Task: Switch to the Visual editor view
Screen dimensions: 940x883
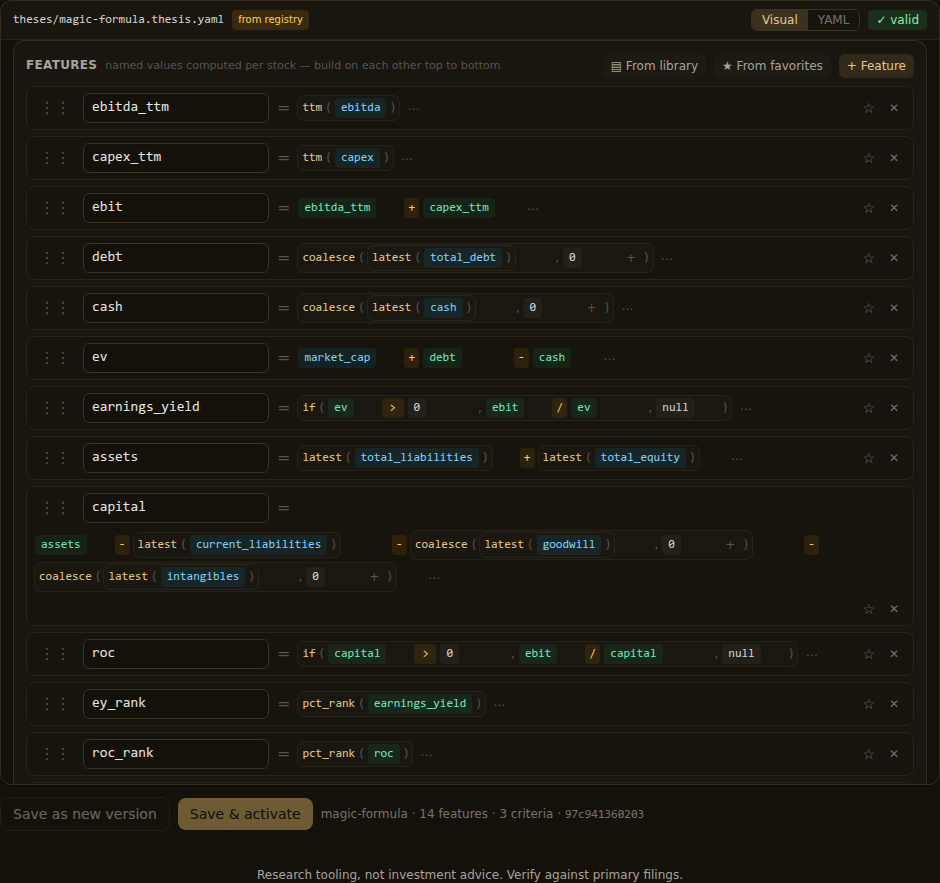Action: [x=779, y=20]
